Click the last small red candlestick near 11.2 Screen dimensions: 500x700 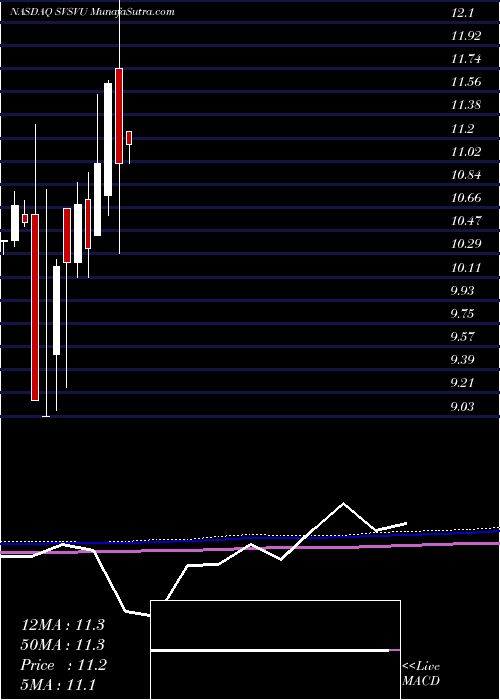[129, 138]
